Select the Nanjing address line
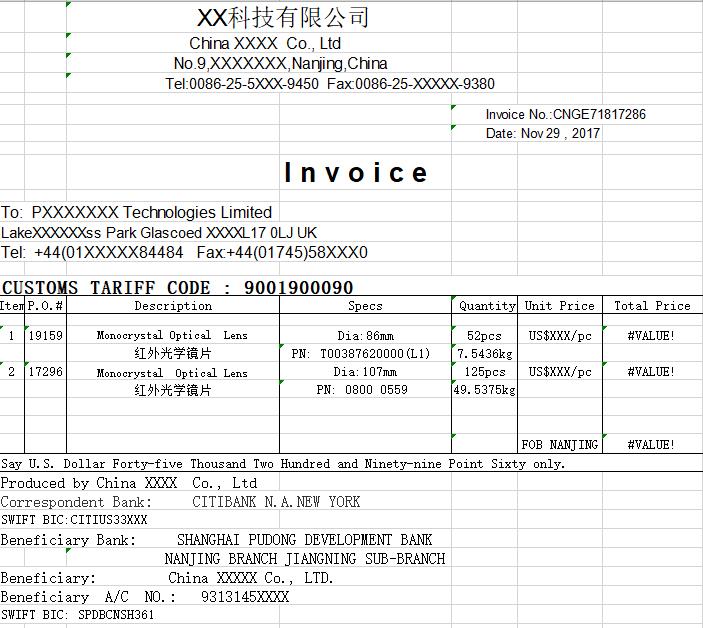Image resolution: width=703 pixels, height=628 pixels. 281,64
